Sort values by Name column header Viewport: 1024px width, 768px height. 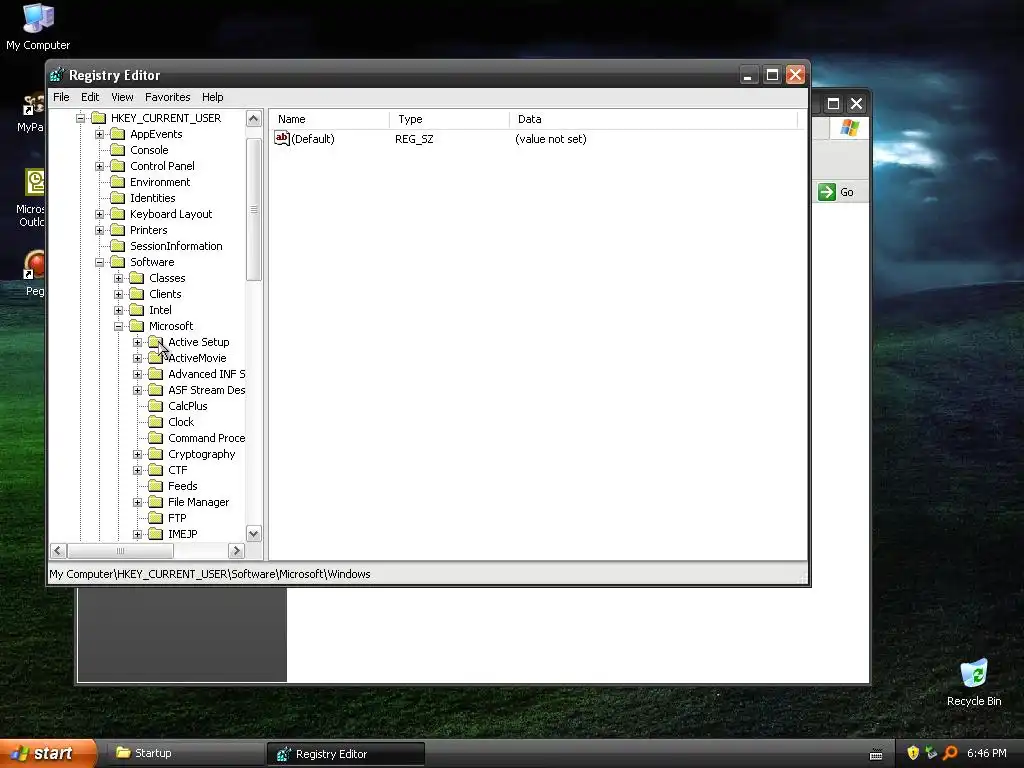330,119
